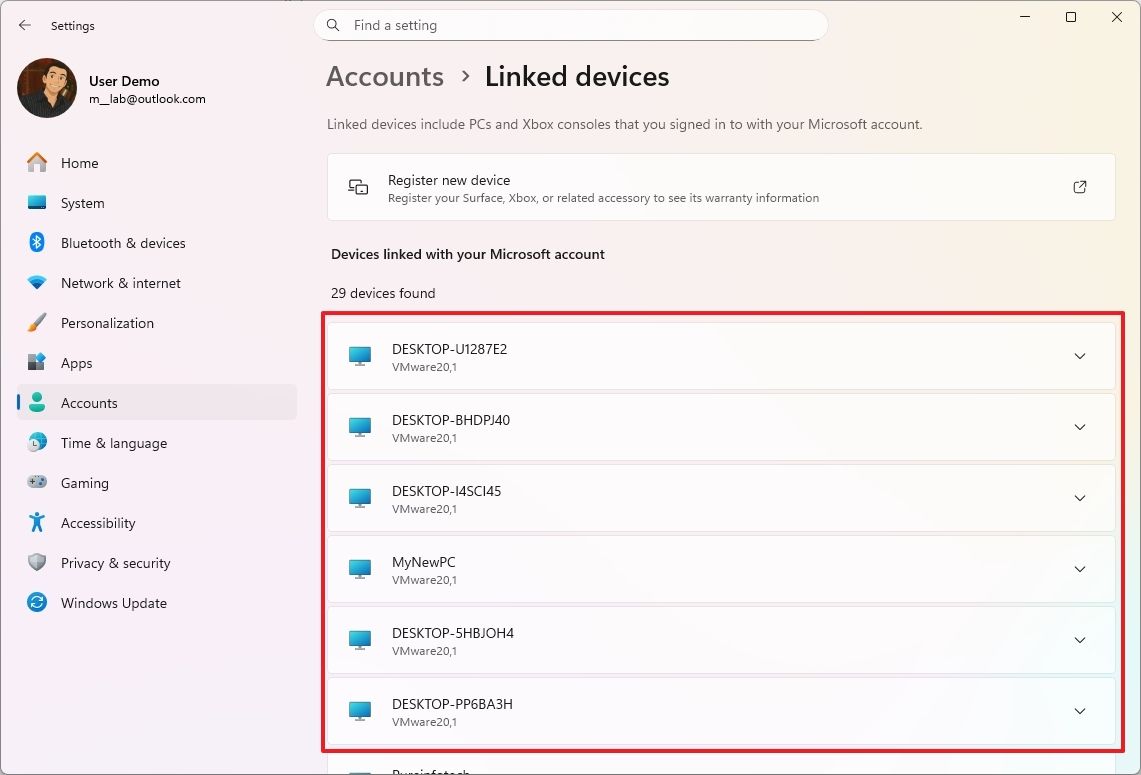1141x775 pixels.
Task: Navigate to Accounts in the breadcrumb
Action: (x=384, y=76)
